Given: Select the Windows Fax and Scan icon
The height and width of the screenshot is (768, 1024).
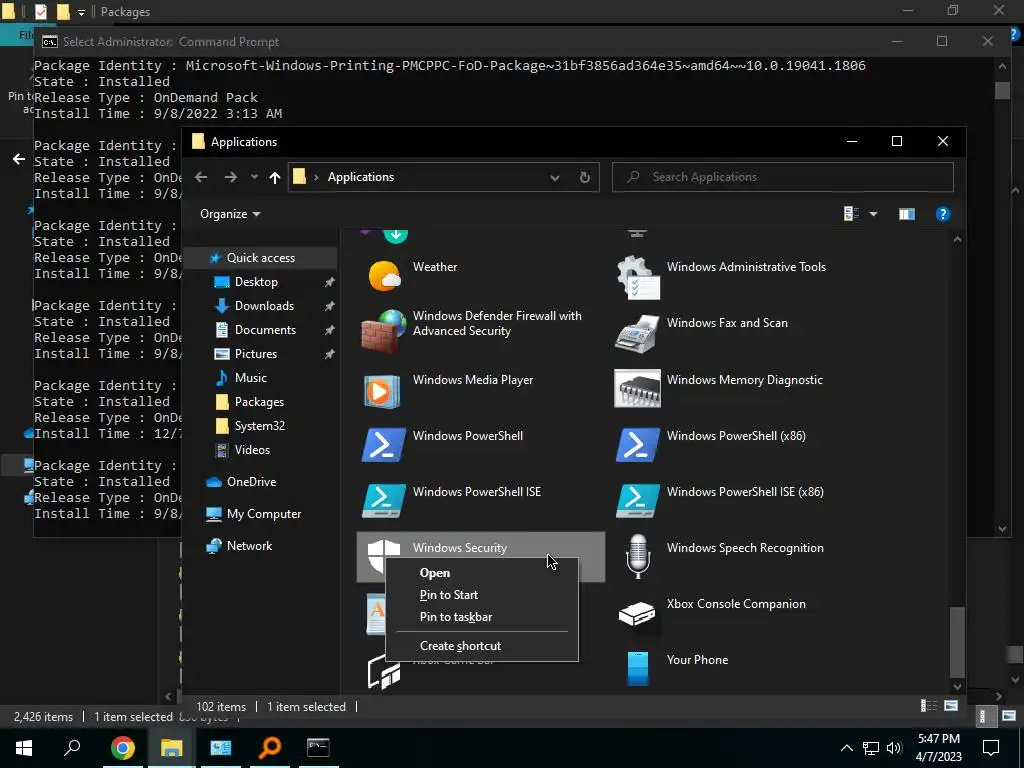Looking at the screenshot, I should (637, 333).
